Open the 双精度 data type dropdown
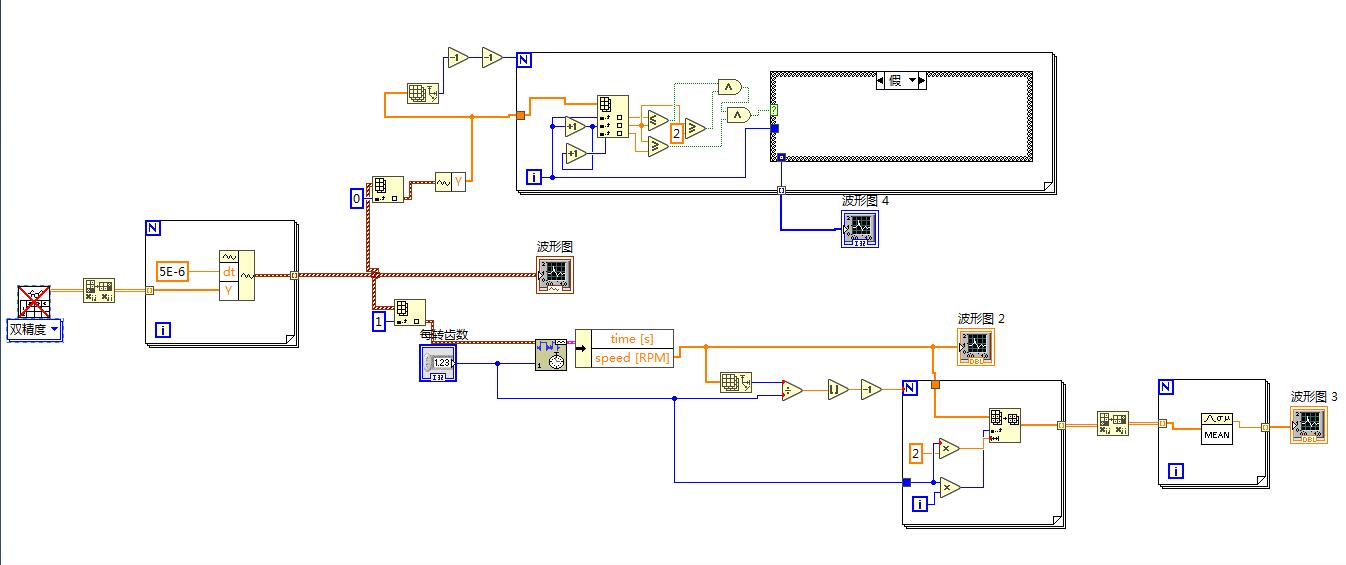The width and height of the screenshot is (1346, 565). (x=35, y=329)
